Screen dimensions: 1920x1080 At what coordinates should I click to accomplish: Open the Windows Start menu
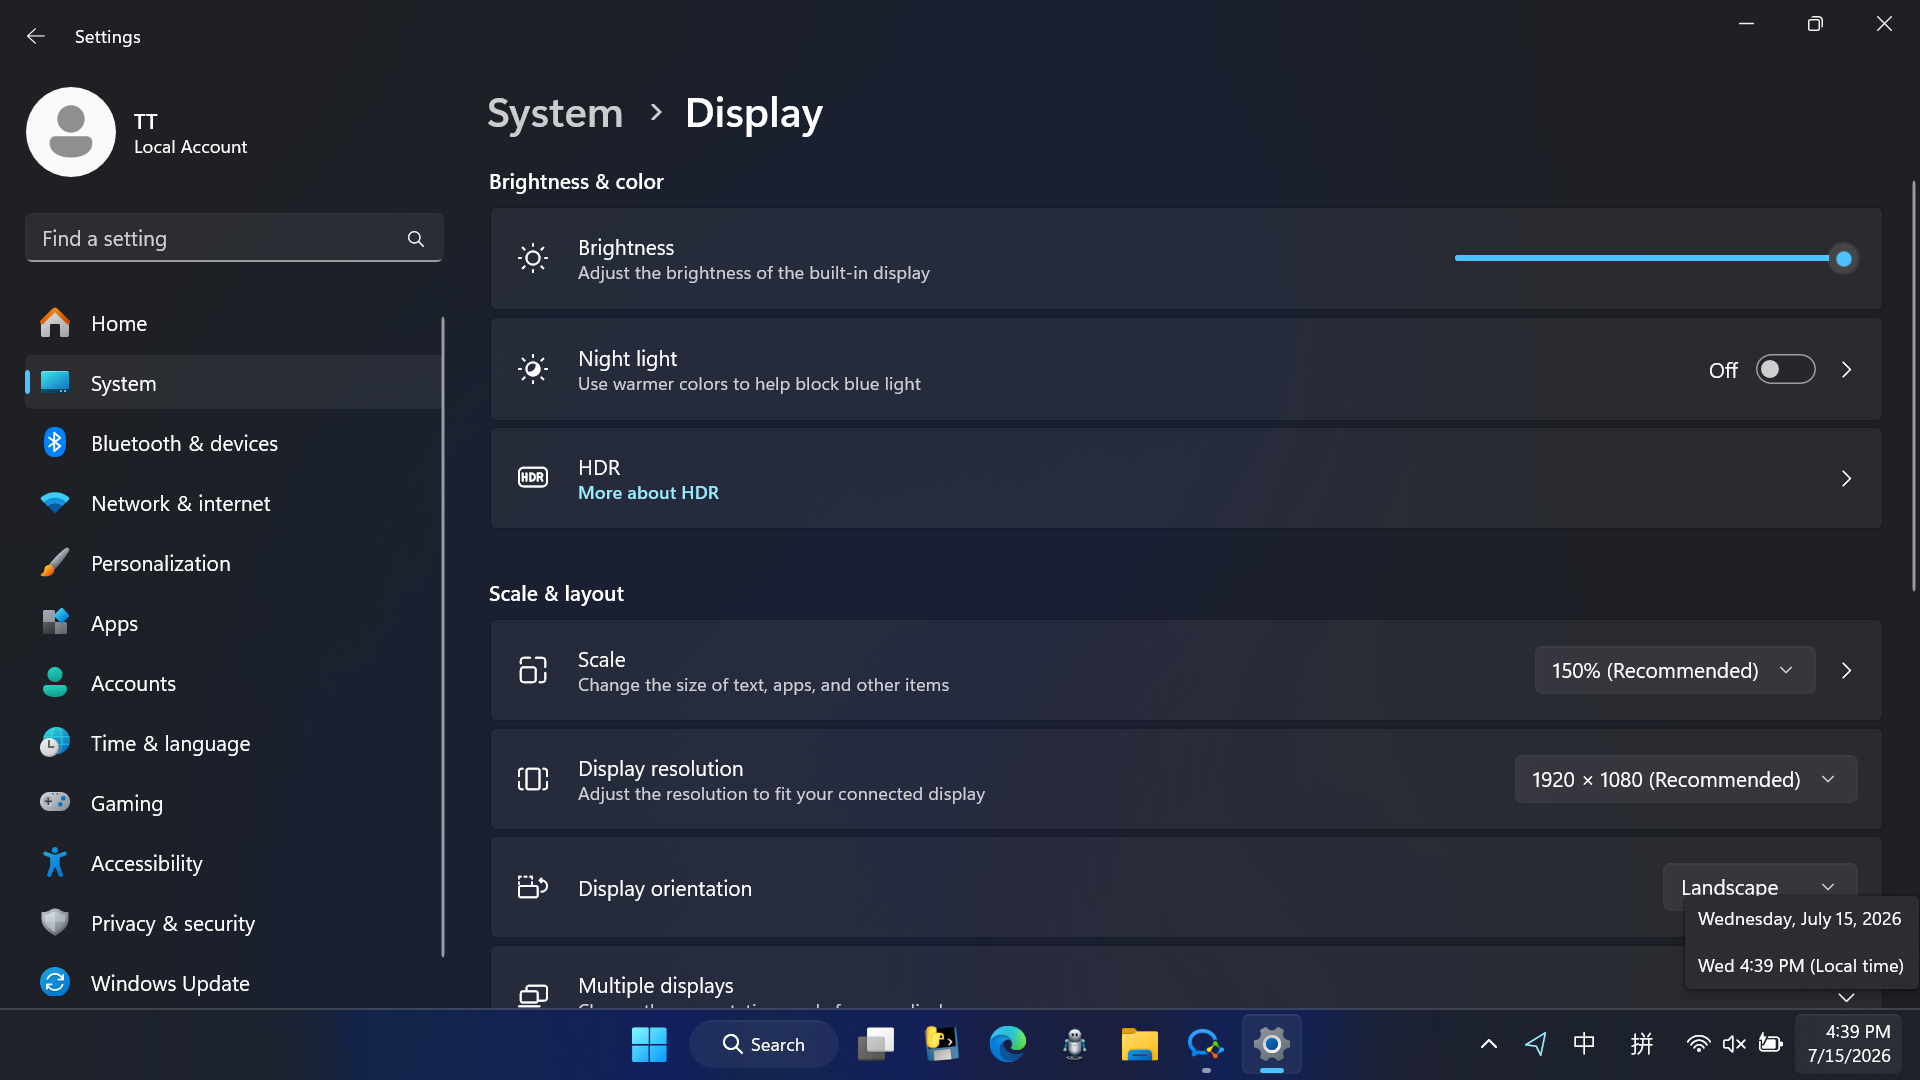click(649, 1045)
